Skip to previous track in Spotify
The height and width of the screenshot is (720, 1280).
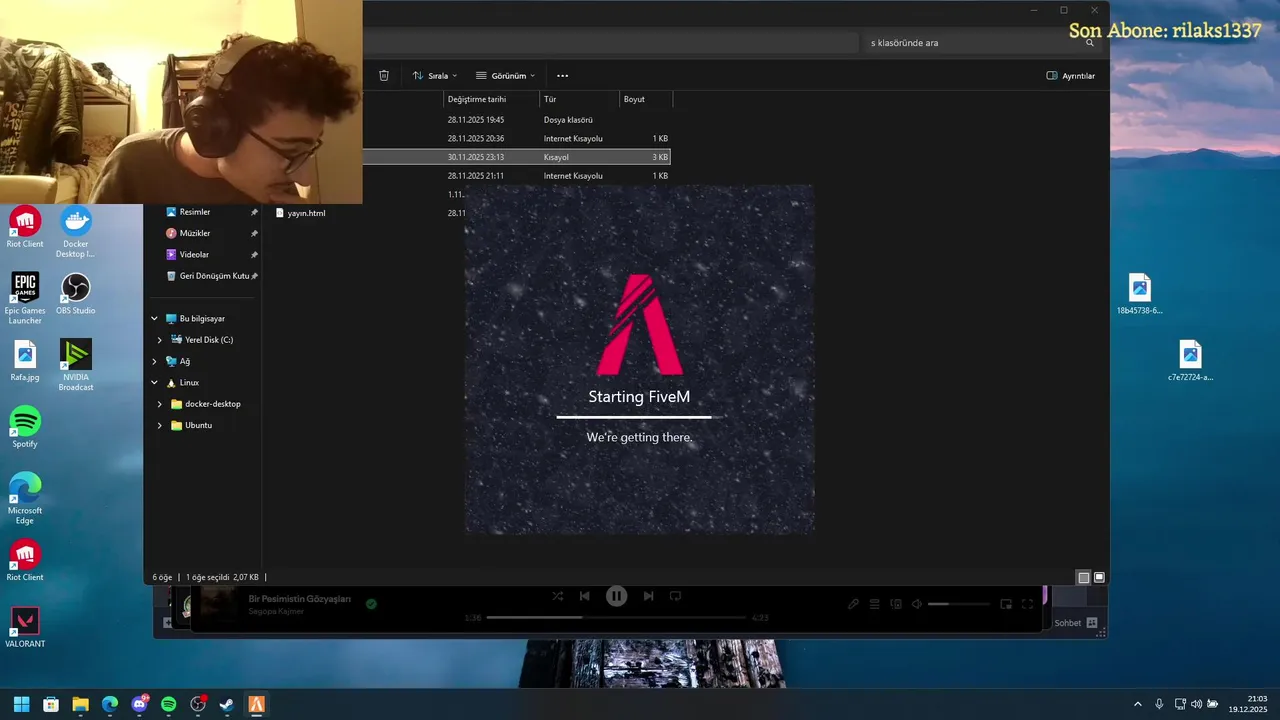(x=585, y=596)
